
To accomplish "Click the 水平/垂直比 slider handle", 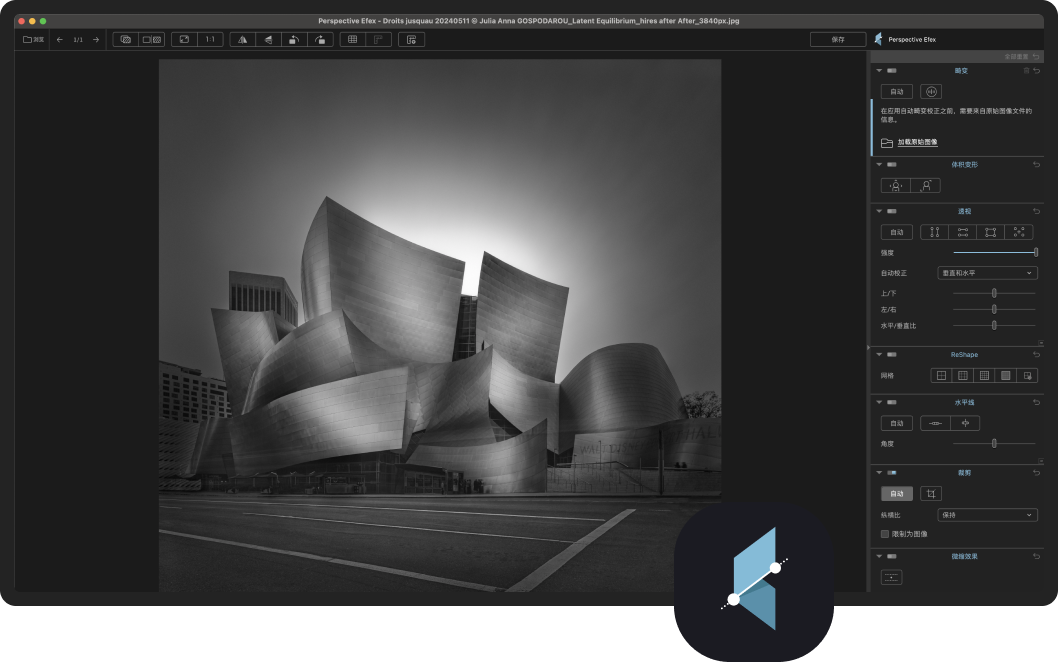I will tap(994, 326).
